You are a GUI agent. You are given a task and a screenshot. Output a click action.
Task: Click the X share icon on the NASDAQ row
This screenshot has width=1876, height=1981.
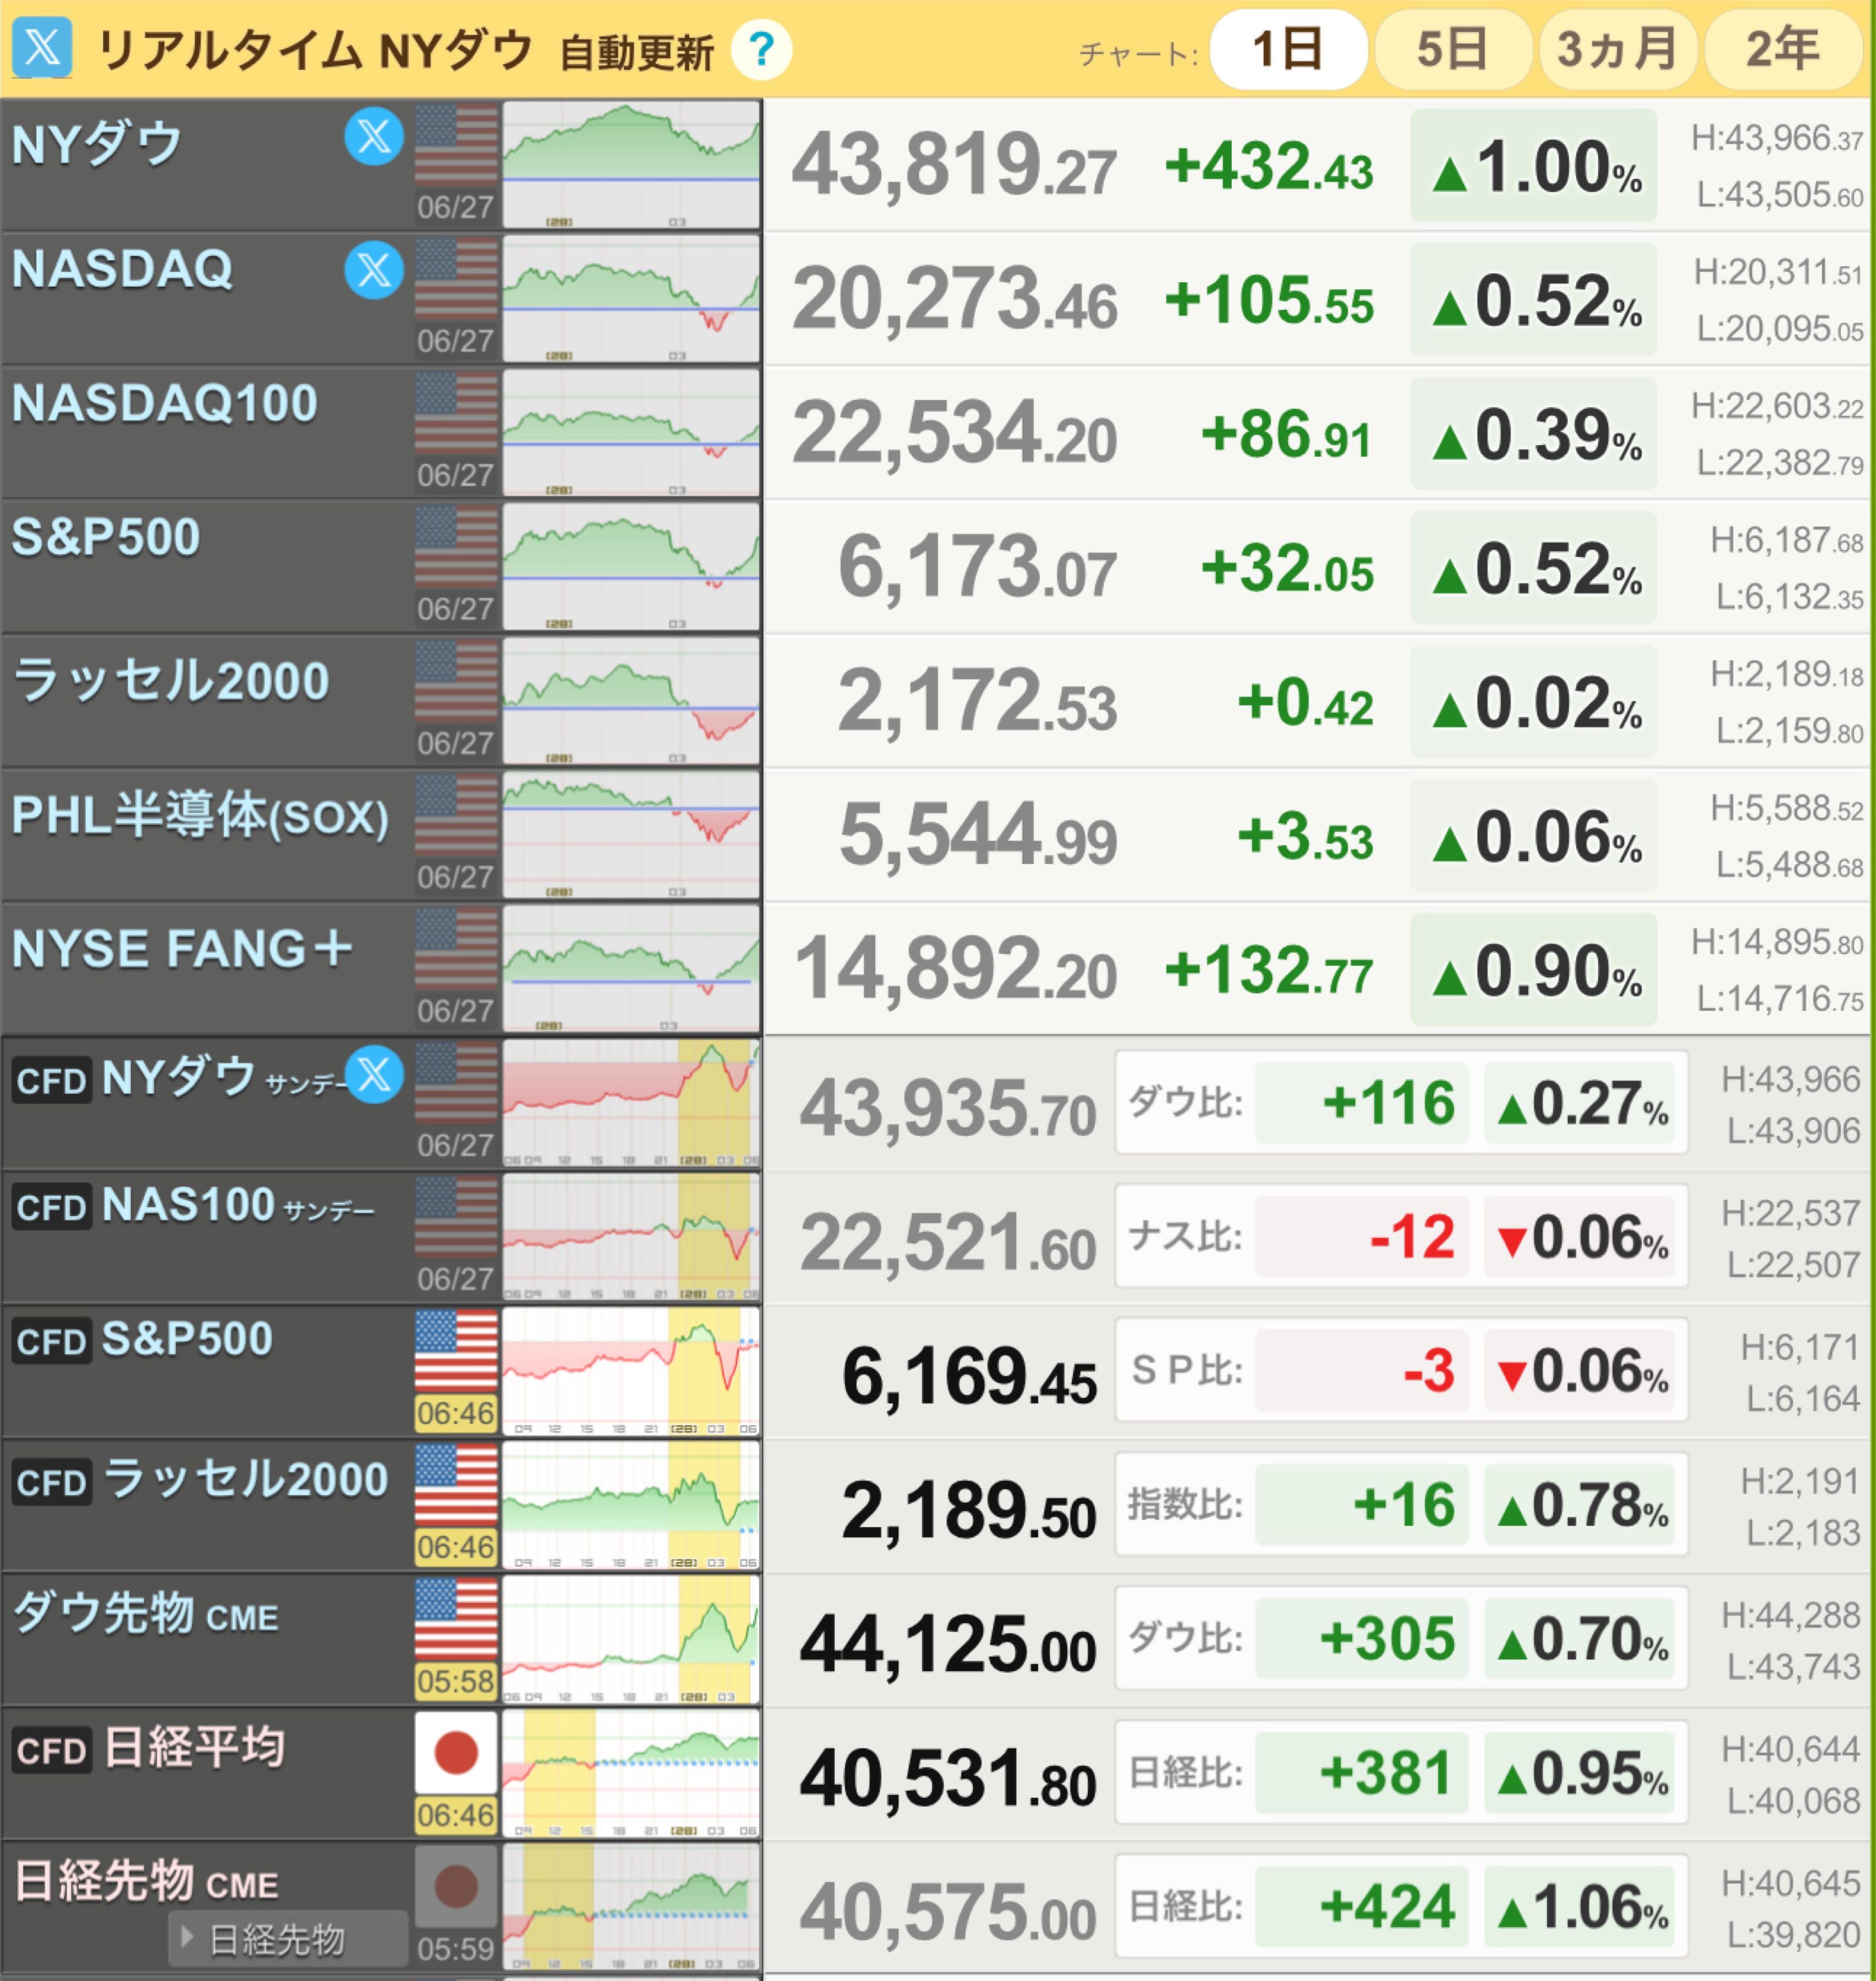pos(374,270)
